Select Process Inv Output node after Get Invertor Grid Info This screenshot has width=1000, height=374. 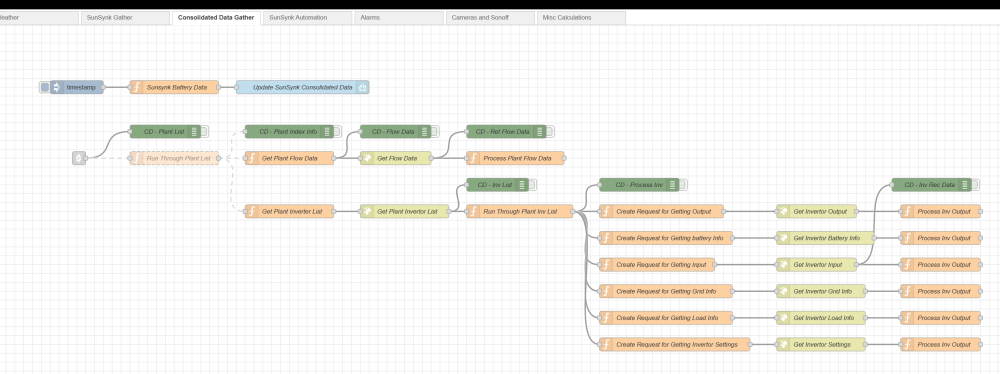(x=940, y=291)
